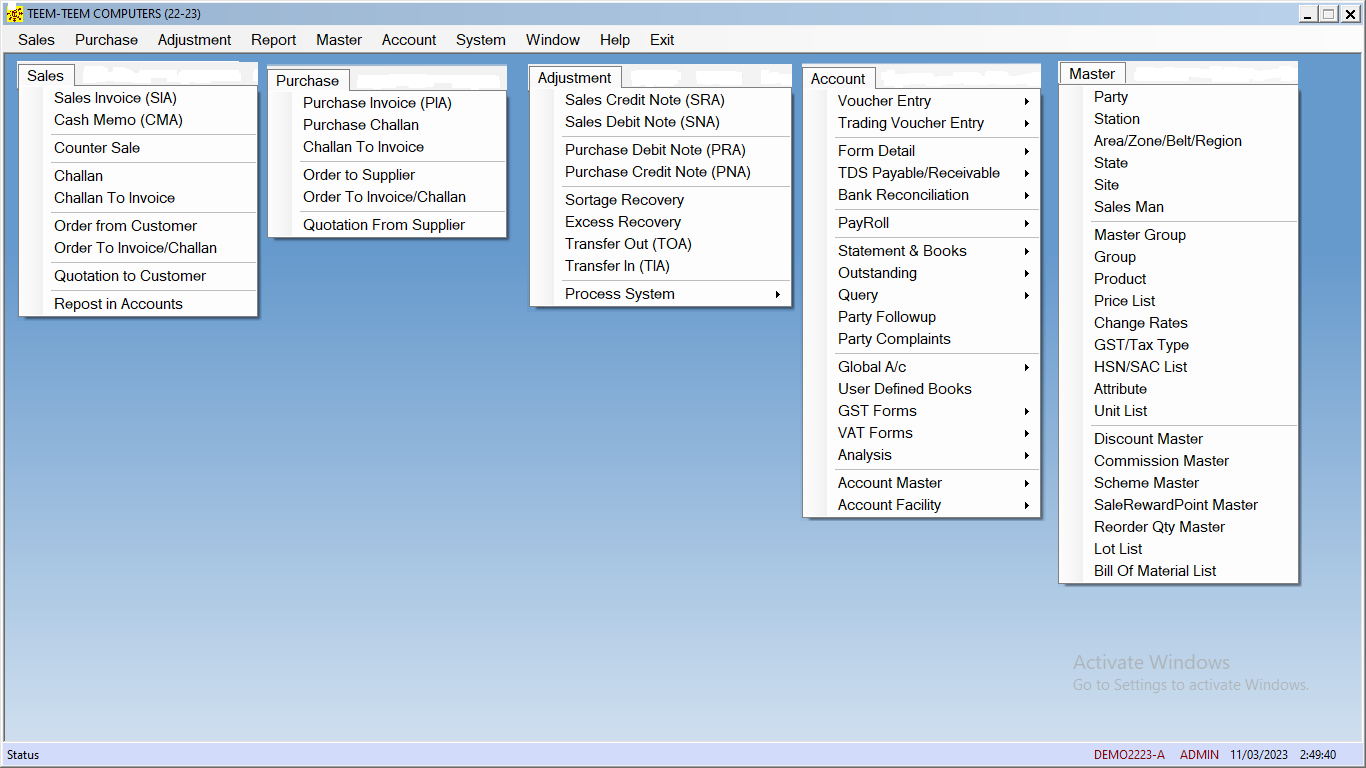Viewport: 1366px width, 768px height.
Task: Click the application icon in title bar
Action: coord(15,14)
